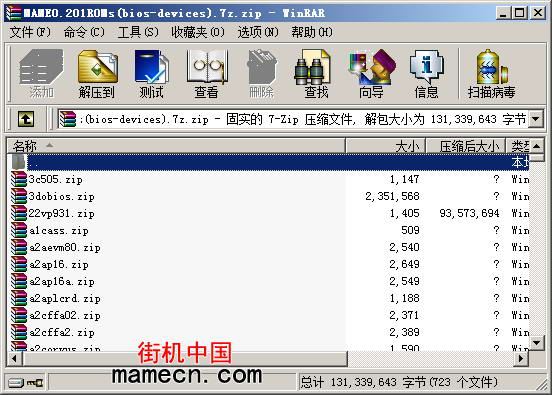Open the 查看 (View) toolbar icon
The width and height of the screenshot is (552, 395).
click(207, 74)
